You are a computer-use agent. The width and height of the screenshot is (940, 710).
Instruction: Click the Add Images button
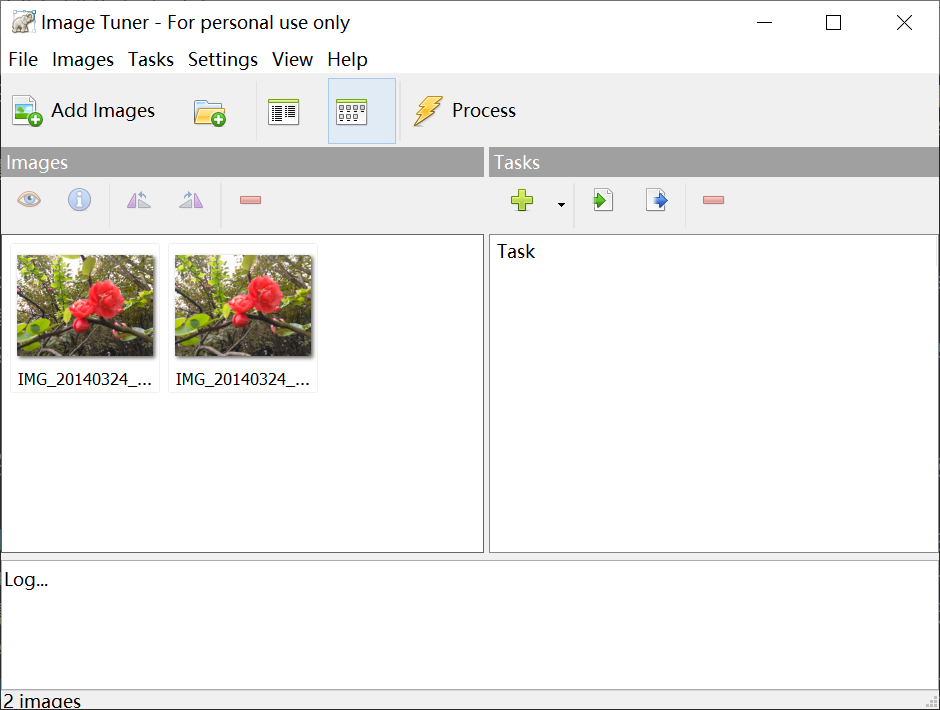pos(84,111)
